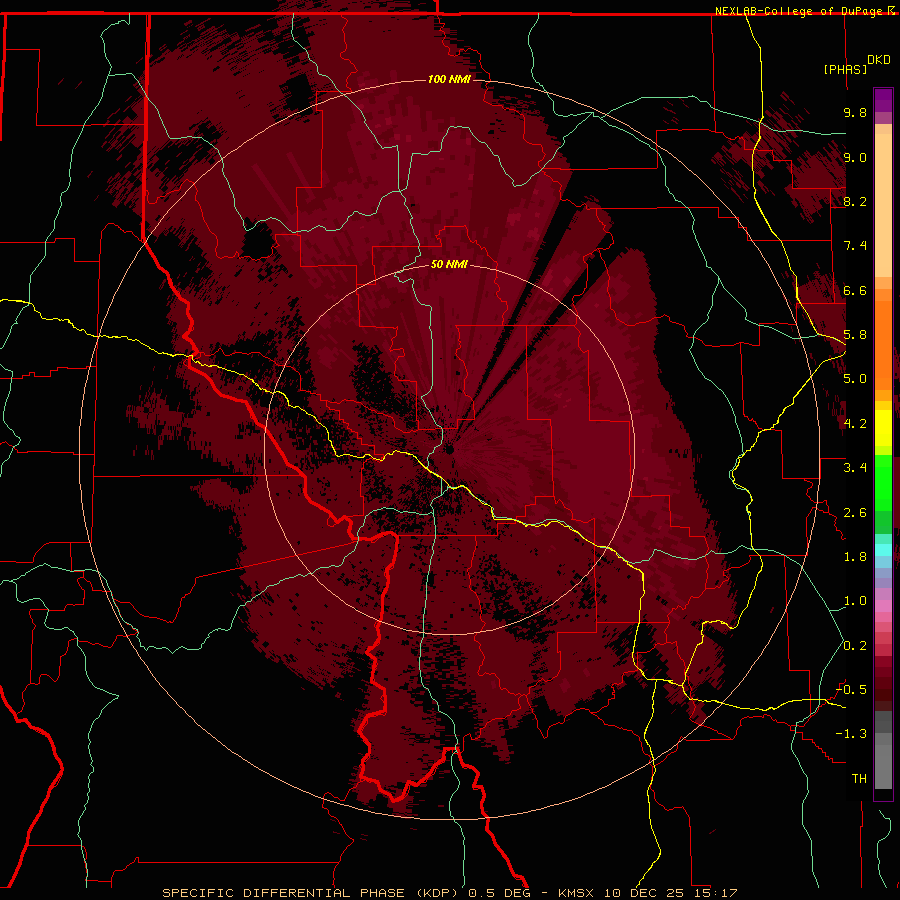Click the 15:17 timestamp in caption

715,893
